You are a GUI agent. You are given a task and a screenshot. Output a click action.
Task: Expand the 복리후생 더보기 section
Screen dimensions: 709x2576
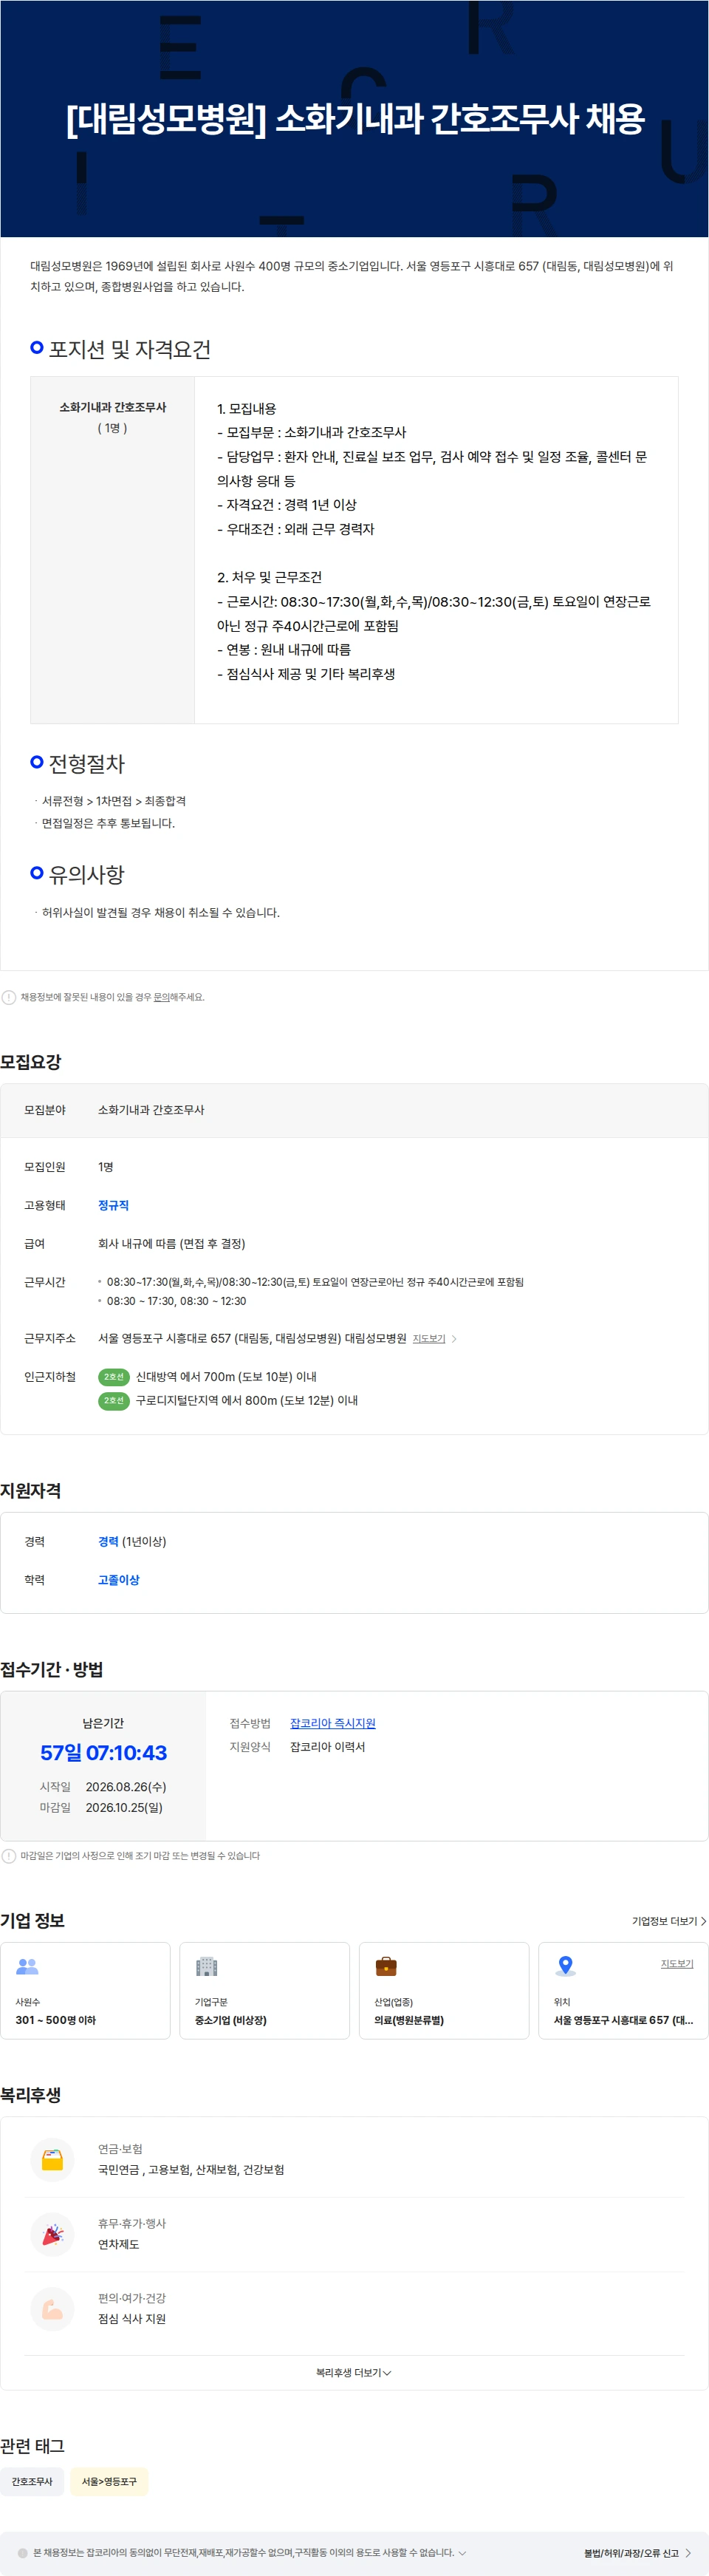point(354,2373)
